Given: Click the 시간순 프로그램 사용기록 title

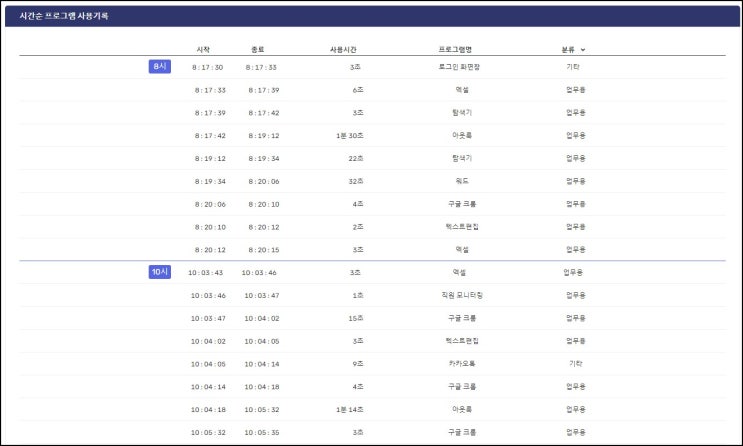Looking at the screenshot, I should (64, 16).
